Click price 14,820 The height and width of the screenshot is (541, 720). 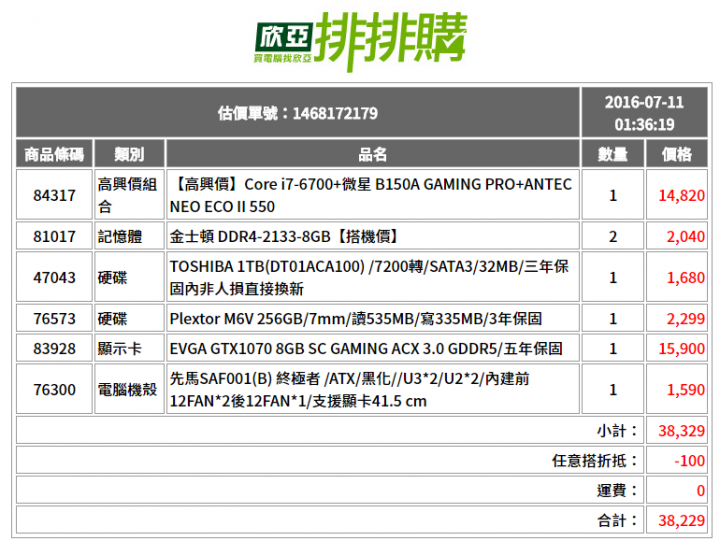click(x=681, y=196)
